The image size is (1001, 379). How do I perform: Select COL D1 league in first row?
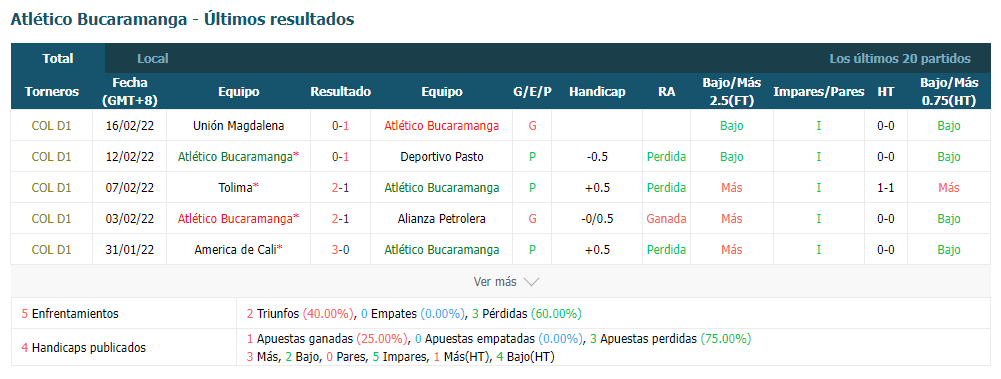pos(52,126)
